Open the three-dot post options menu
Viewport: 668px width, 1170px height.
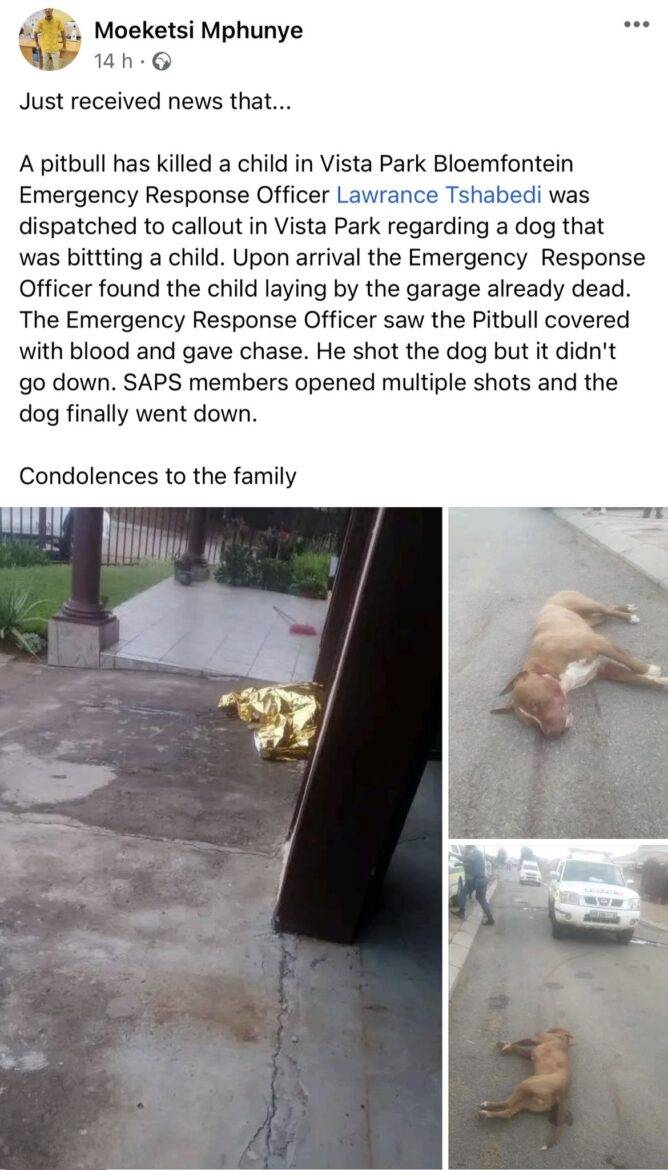(x=636, y=24)
